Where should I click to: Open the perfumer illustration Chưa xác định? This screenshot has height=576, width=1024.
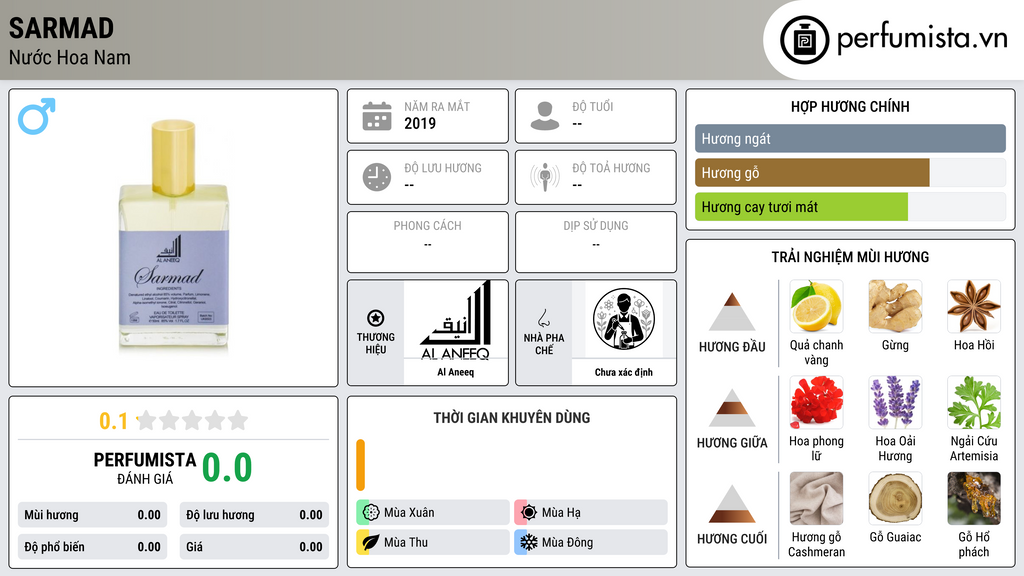click(x=624, y=319)
